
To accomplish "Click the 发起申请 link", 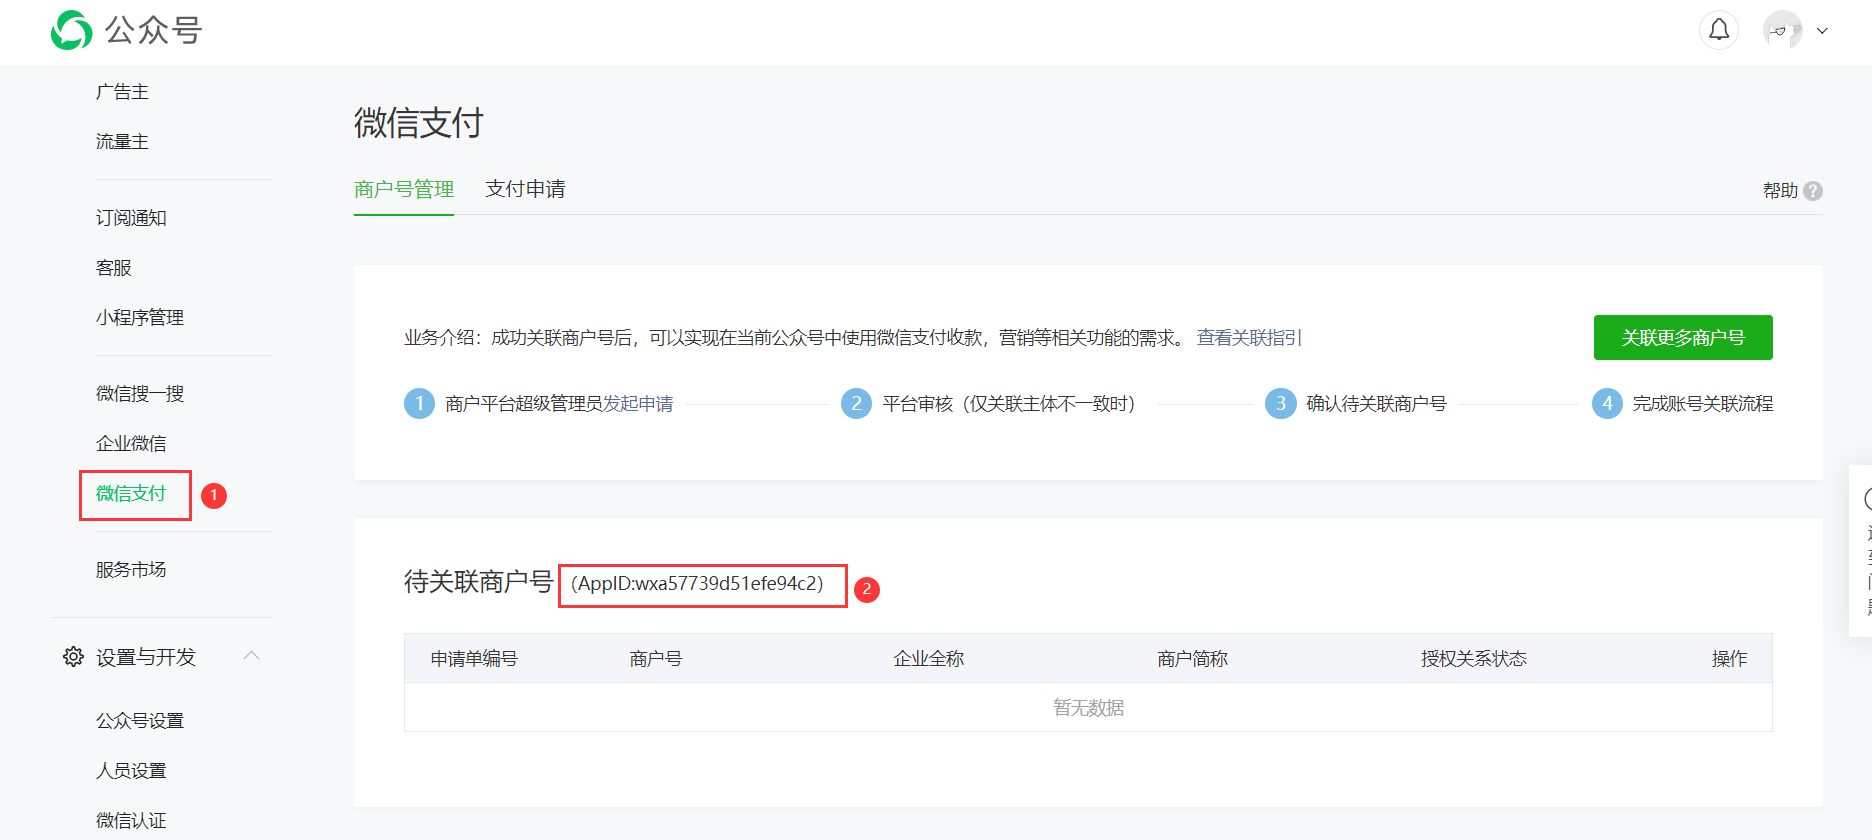I will 638,404.
